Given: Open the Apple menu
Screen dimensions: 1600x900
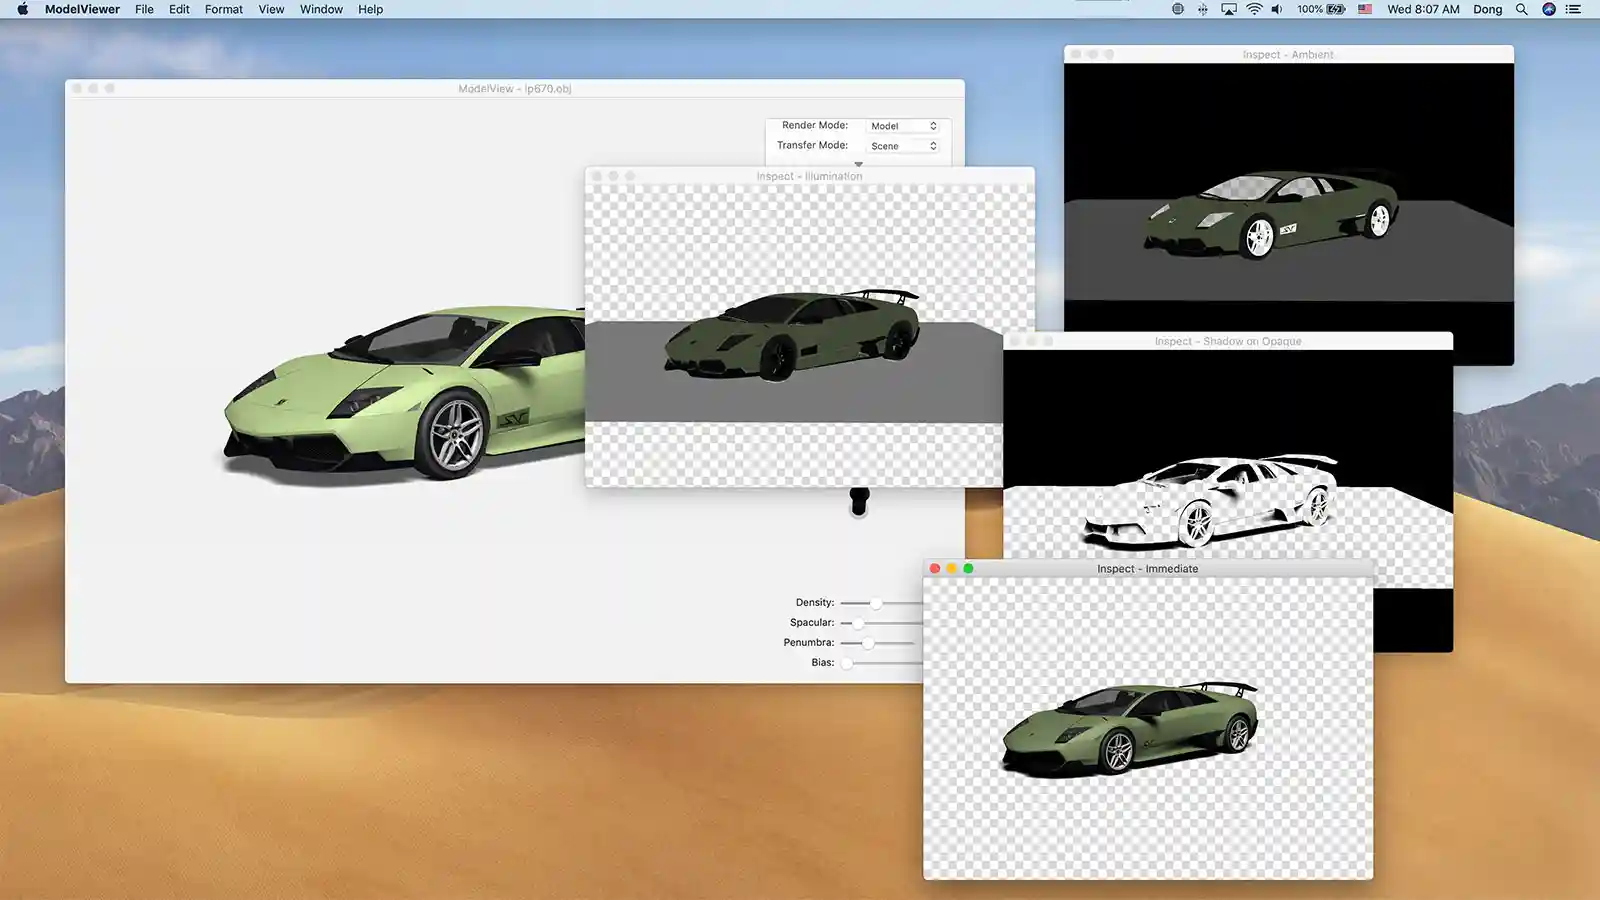Looking at the screenshot, I should 22,9.
